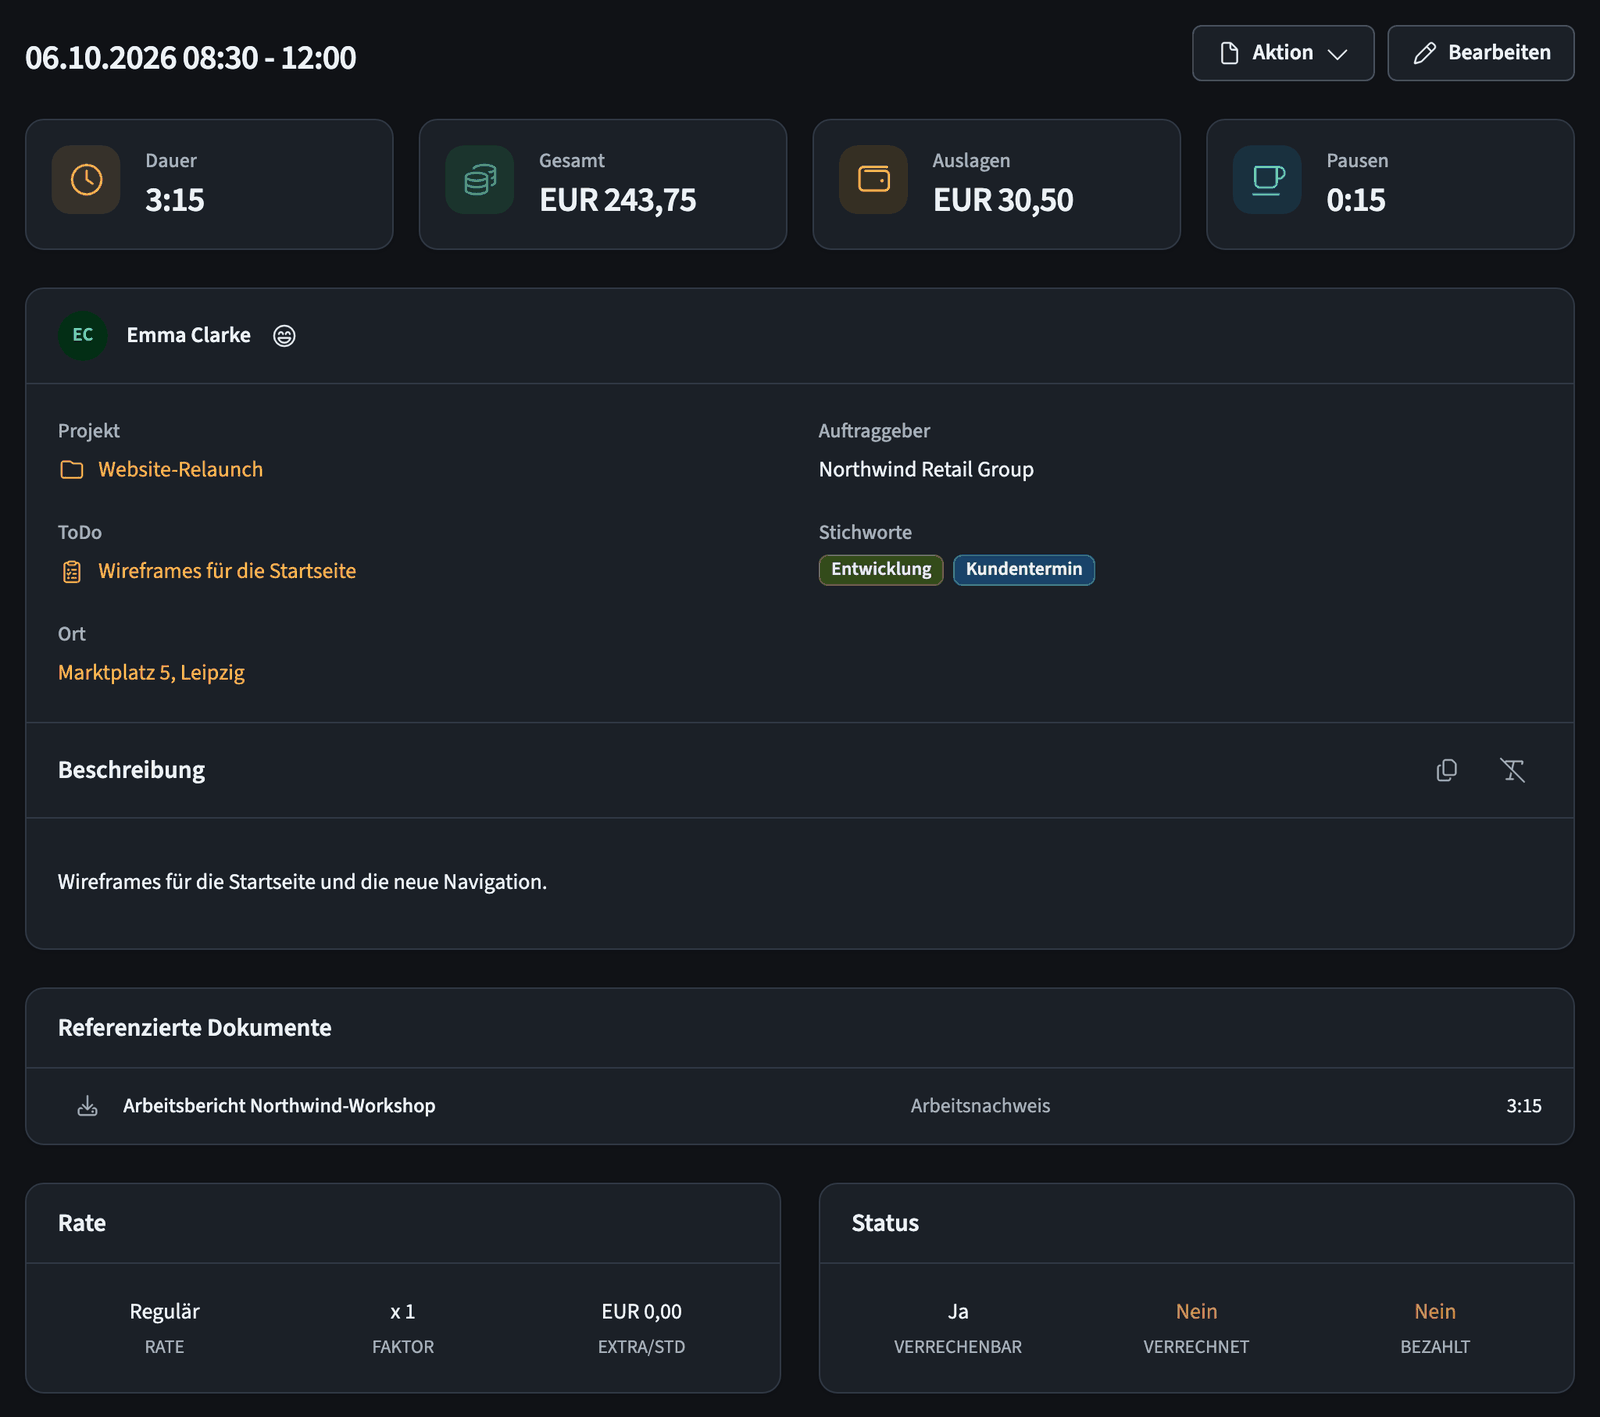Click the smiley mood icon next to Emma Clarke

click(284, 336)
